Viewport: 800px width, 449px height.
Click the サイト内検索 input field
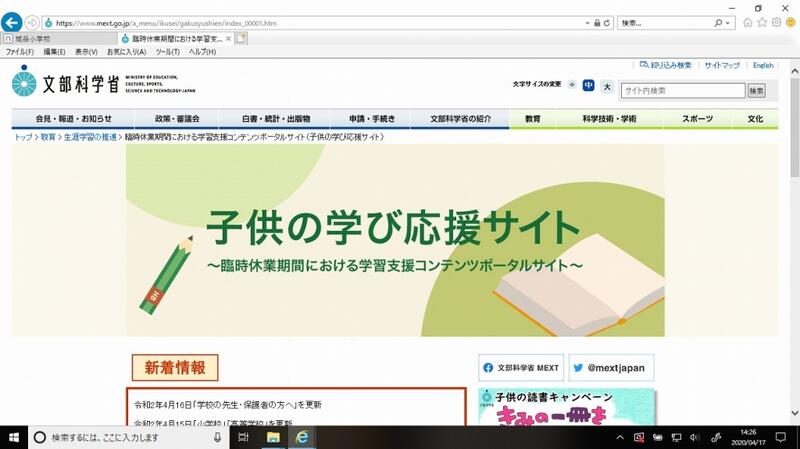(682, 91)
